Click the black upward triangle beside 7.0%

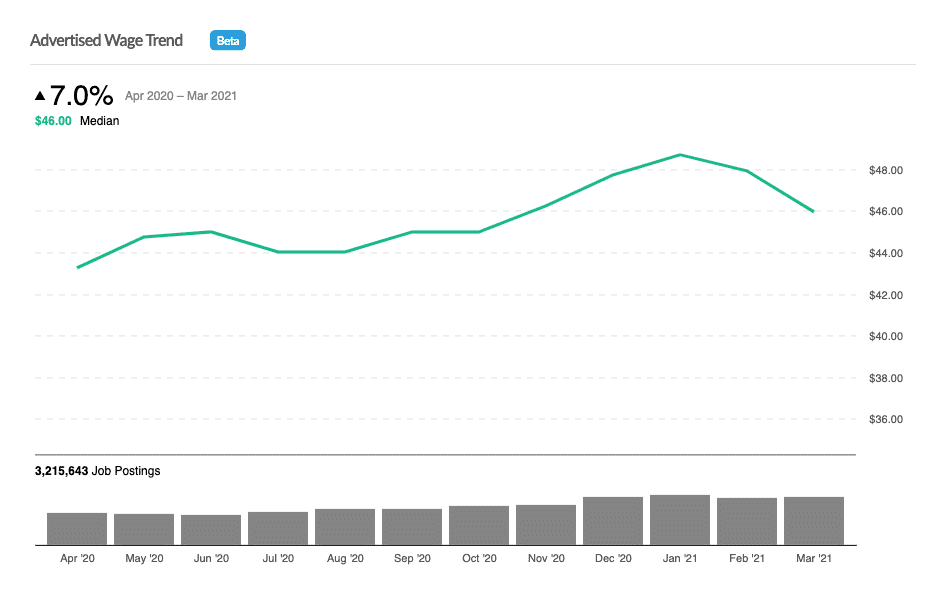pos(40,96)
